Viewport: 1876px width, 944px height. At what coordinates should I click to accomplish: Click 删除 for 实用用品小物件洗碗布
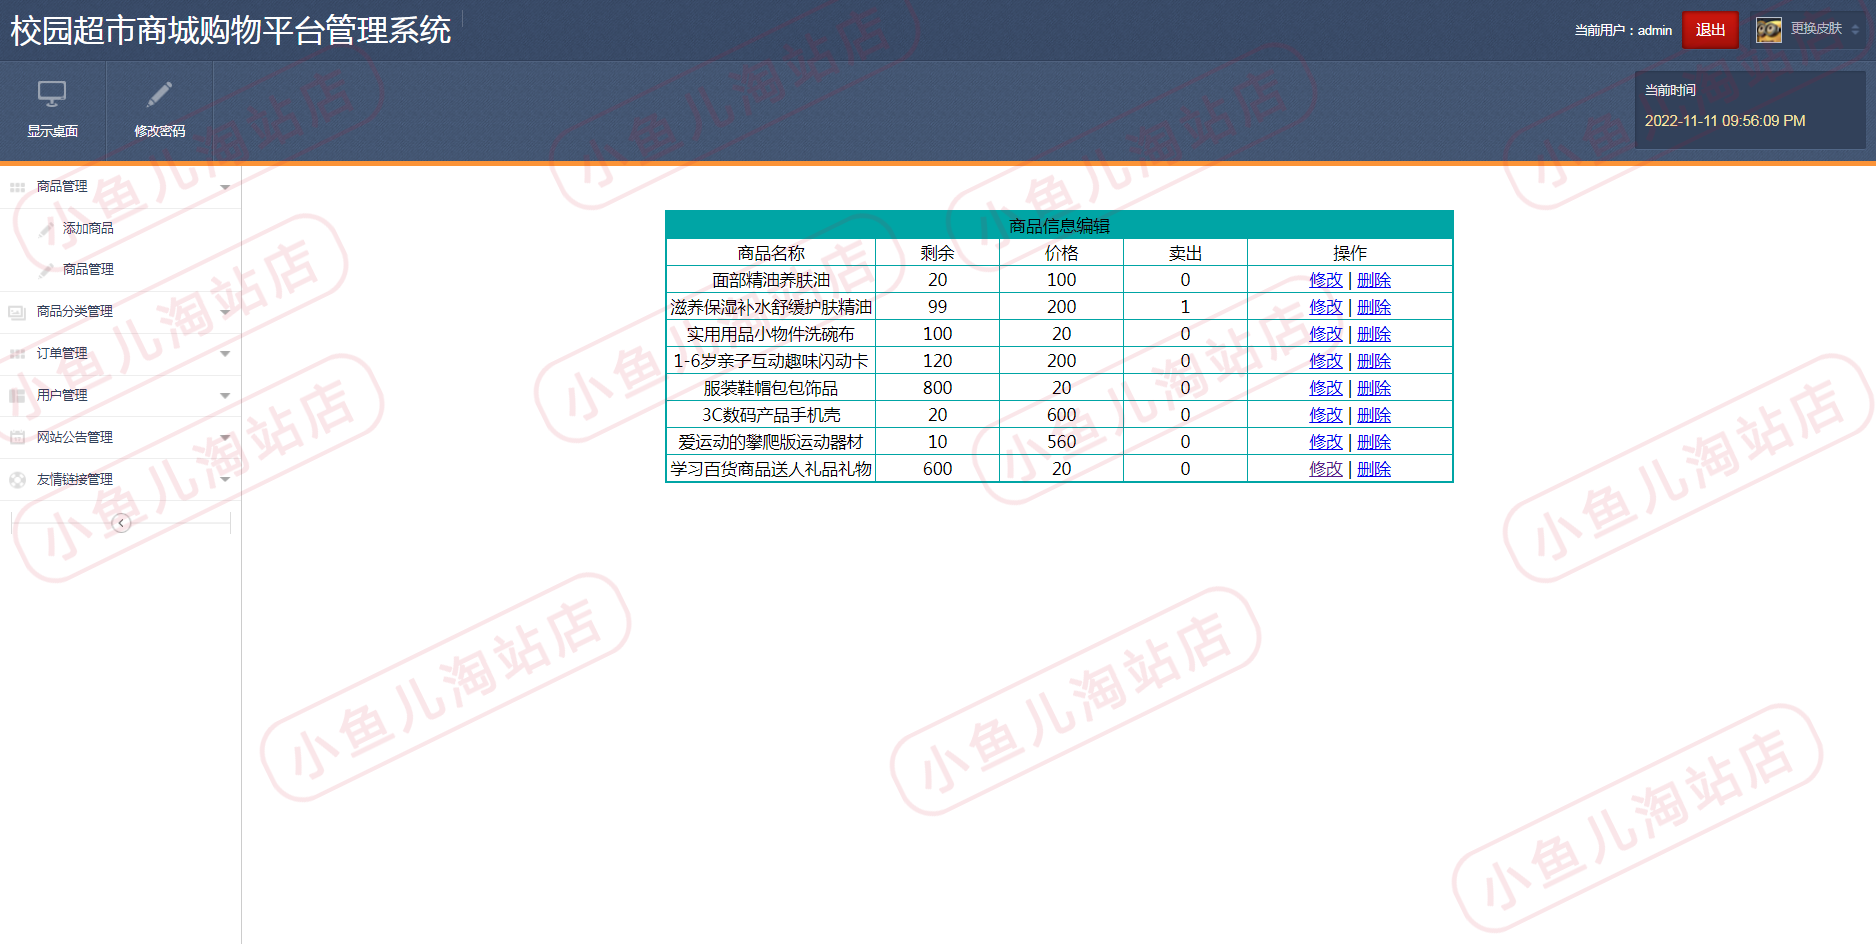[x=1374, y=334]
